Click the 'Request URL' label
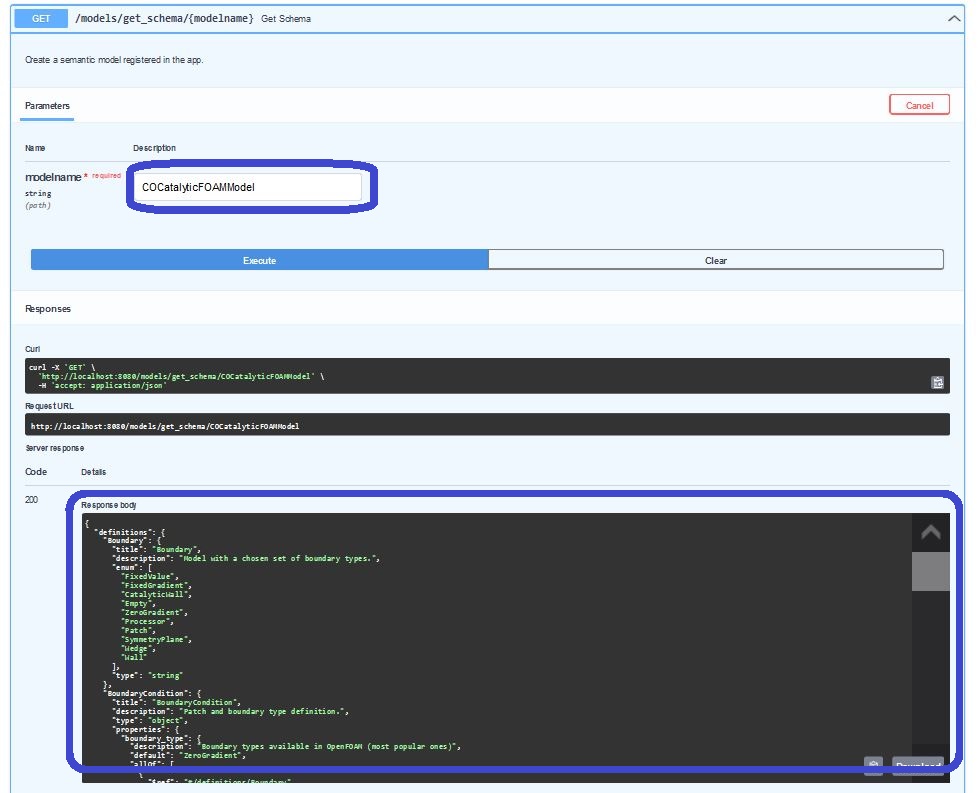 tap(49, 406)
